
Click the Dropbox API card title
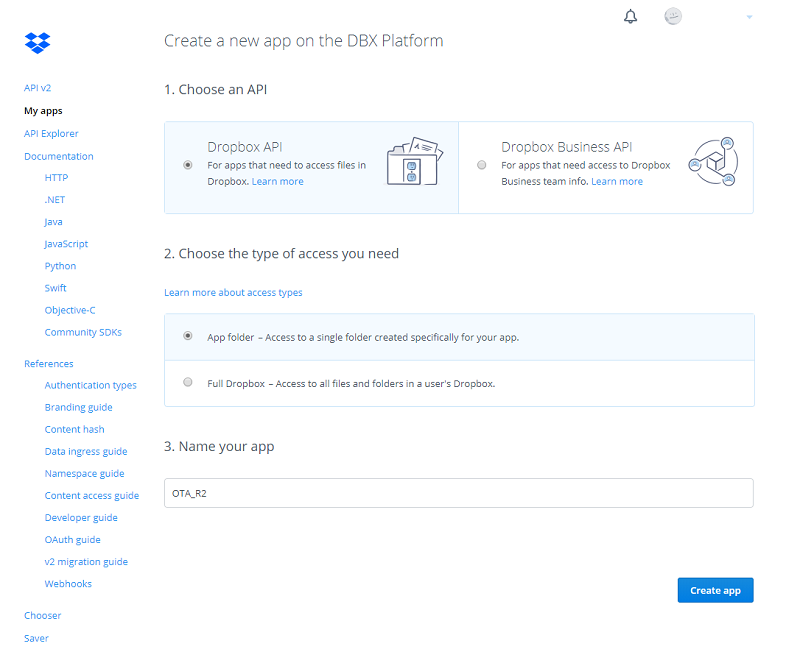point(245,147)
